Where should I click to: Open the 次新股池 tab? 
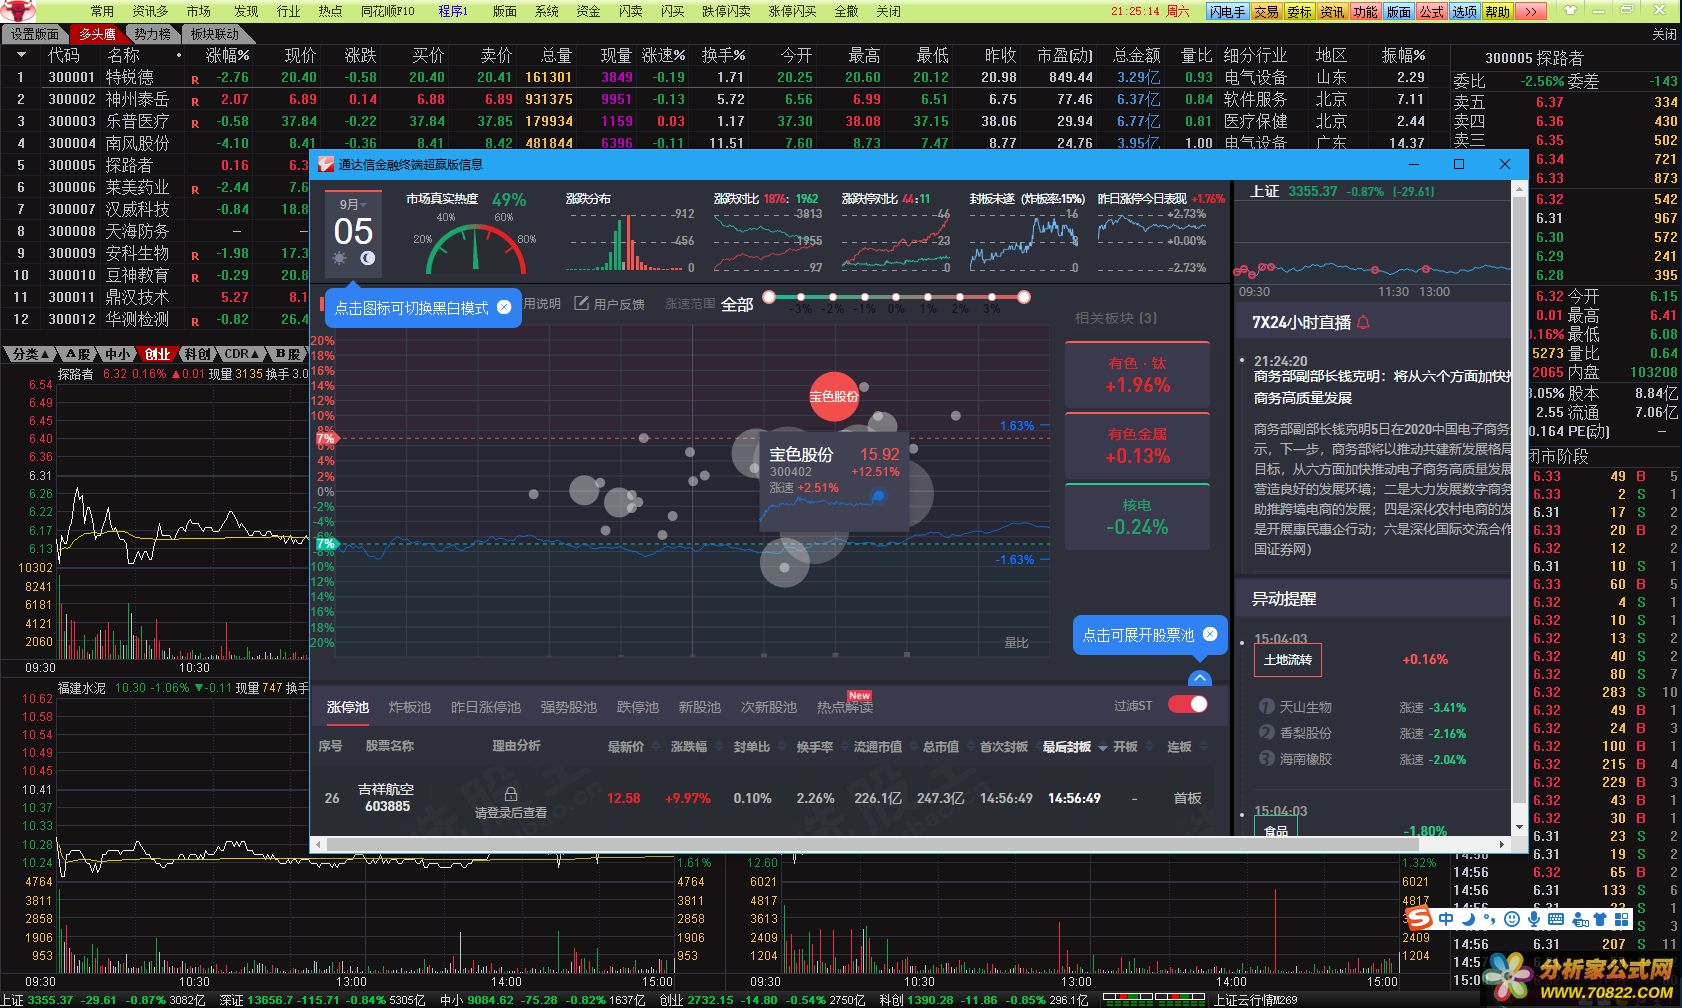[769, 707]
